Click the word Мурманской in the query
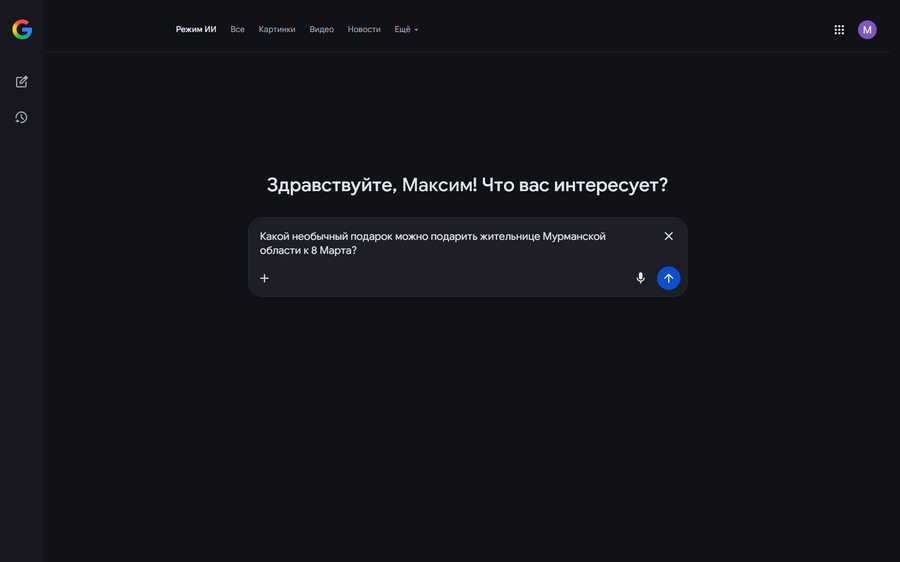This screenshot has width=900, height=562. coord(574,237)
